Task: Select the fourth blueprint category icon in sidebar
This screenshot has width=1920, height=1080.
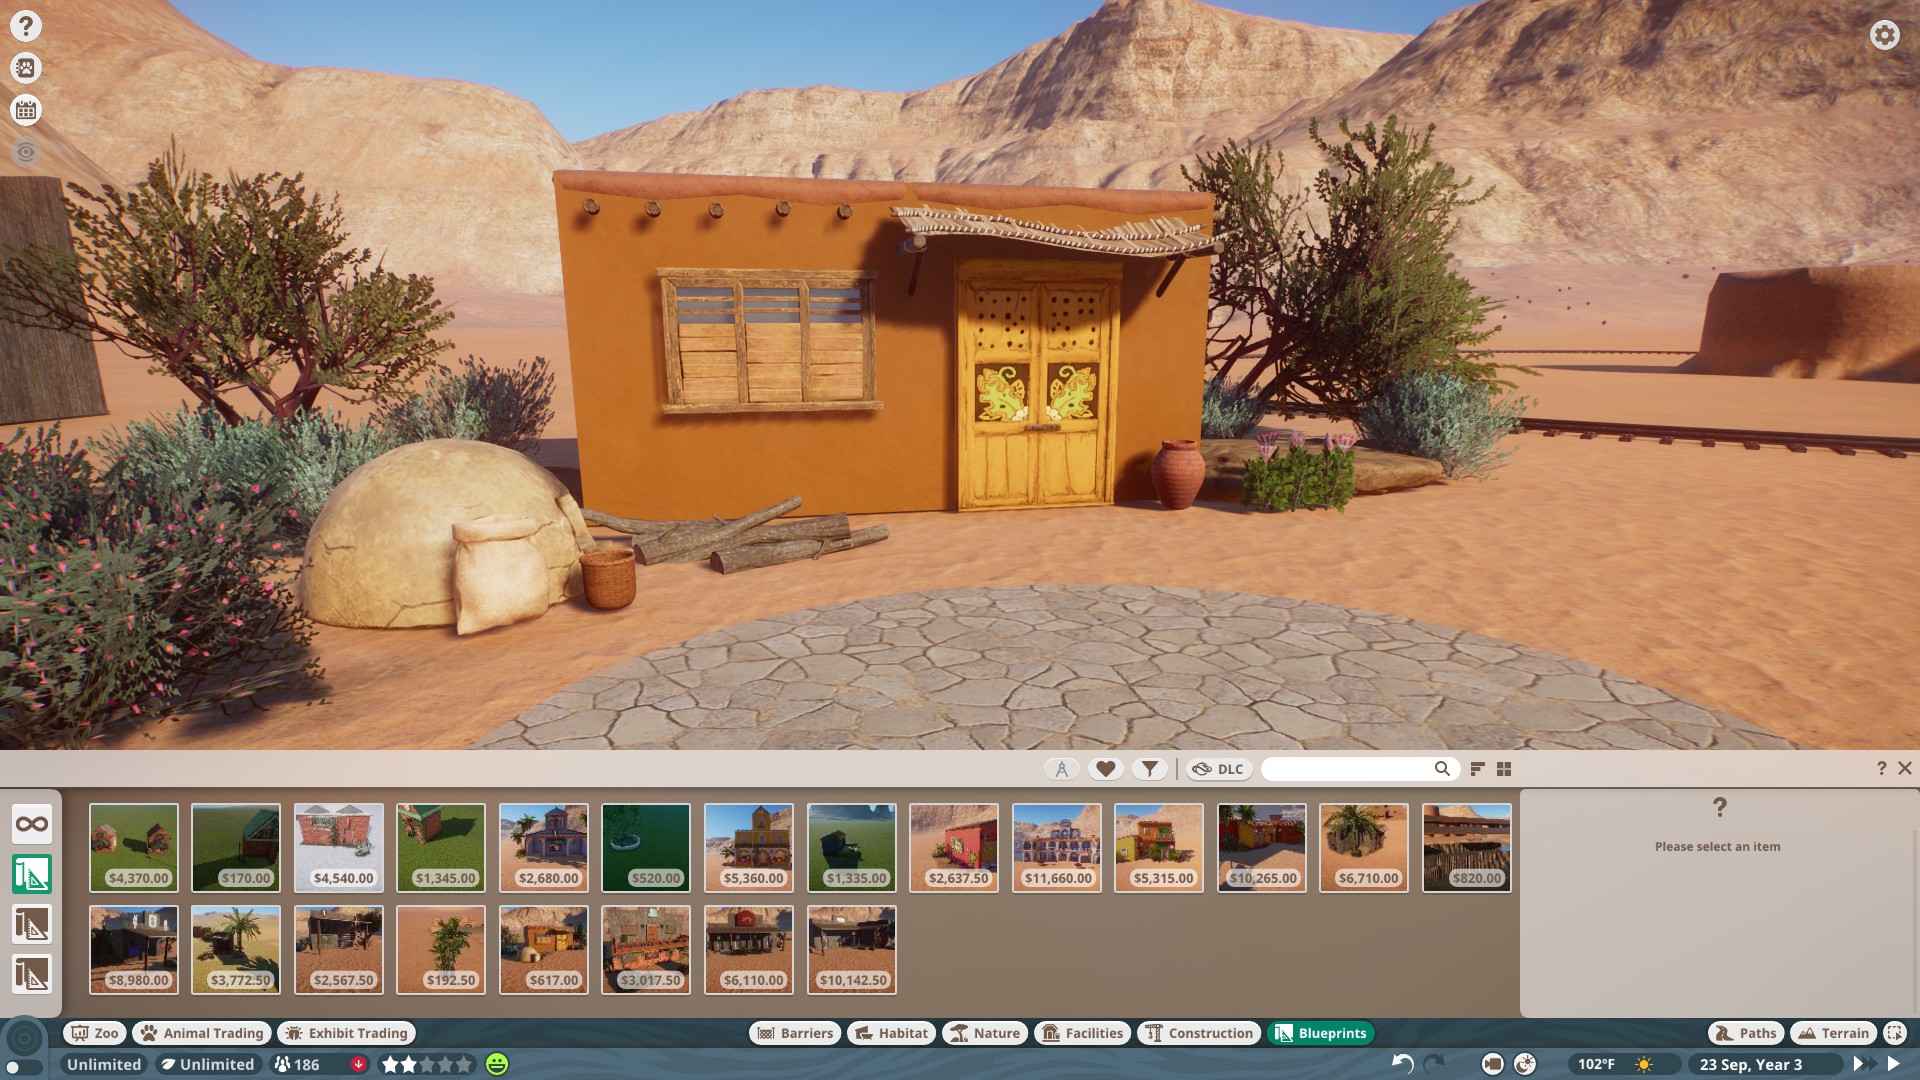Action: 32,975
